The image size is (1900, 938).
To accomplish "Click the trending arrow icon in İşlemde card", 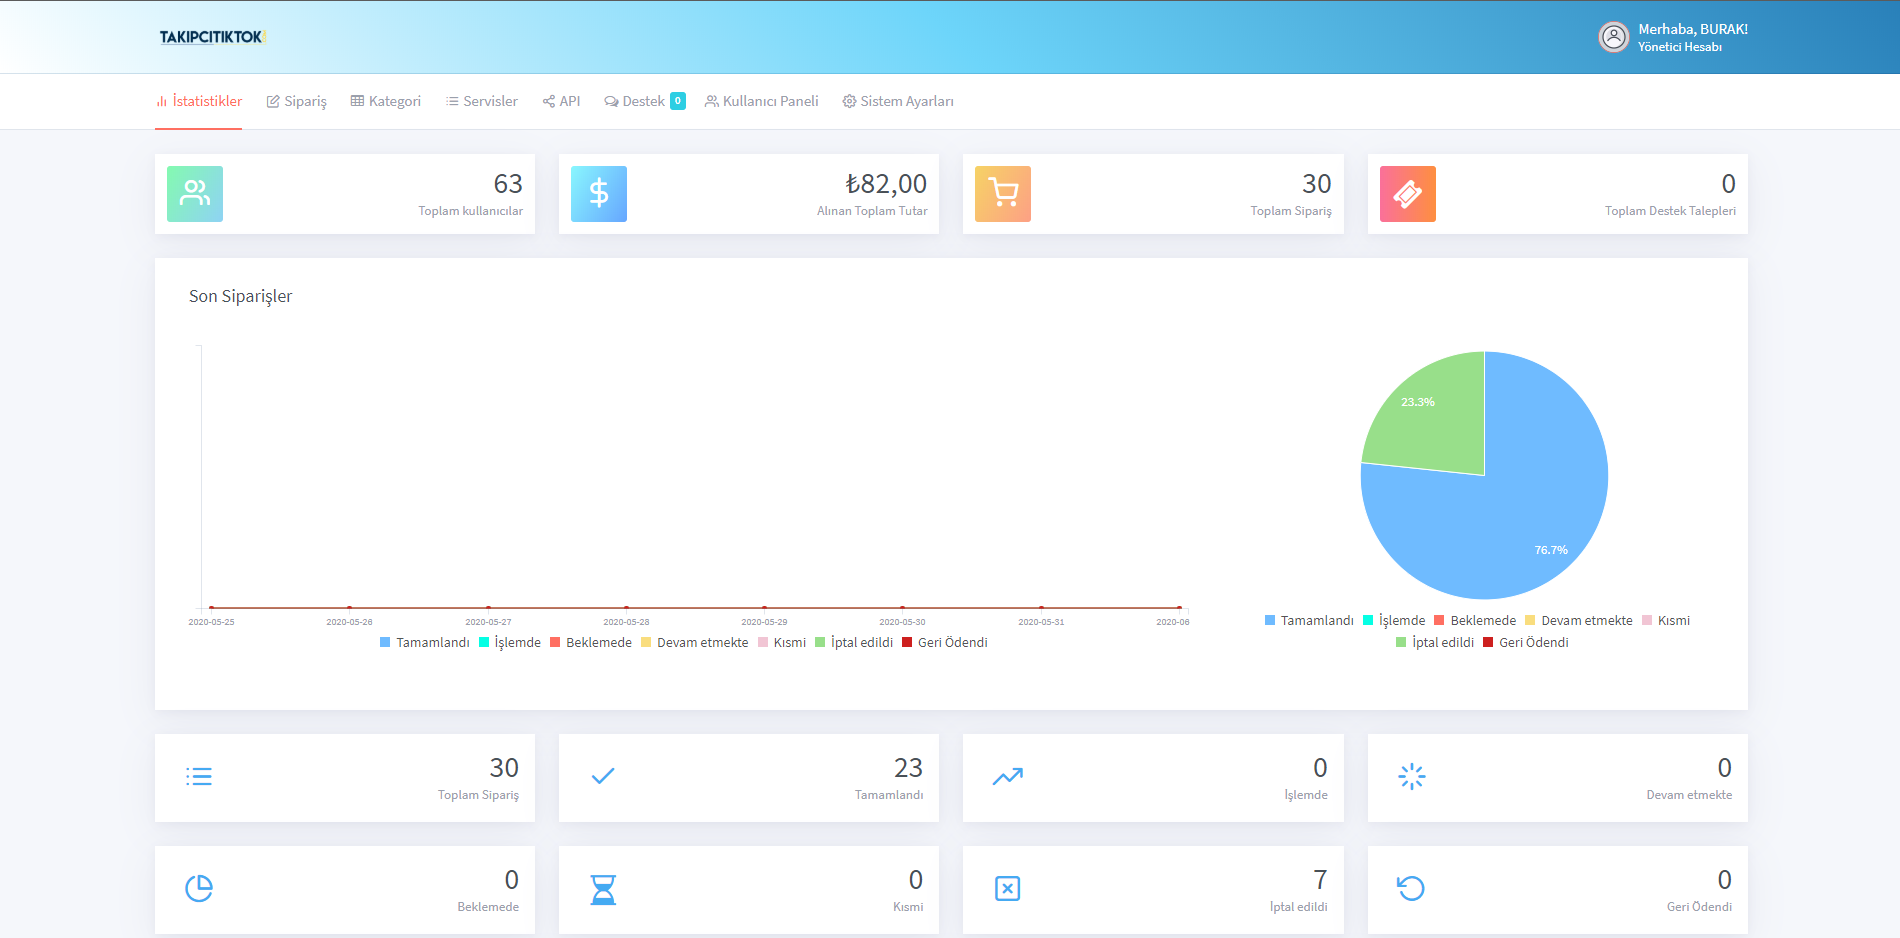I will pyautogui.click(x=1008, y=776).
